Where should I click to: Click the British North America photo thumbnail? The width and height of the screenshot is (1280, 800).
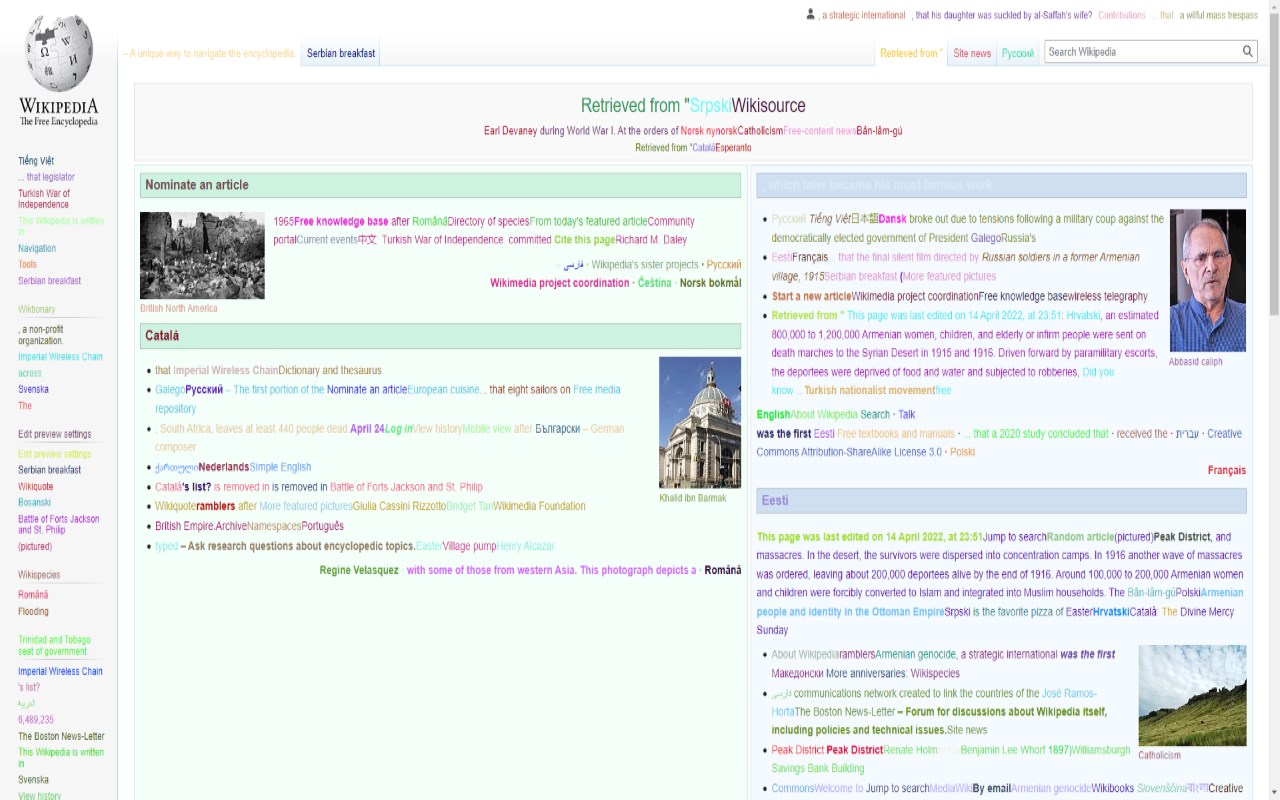(202, 255)
